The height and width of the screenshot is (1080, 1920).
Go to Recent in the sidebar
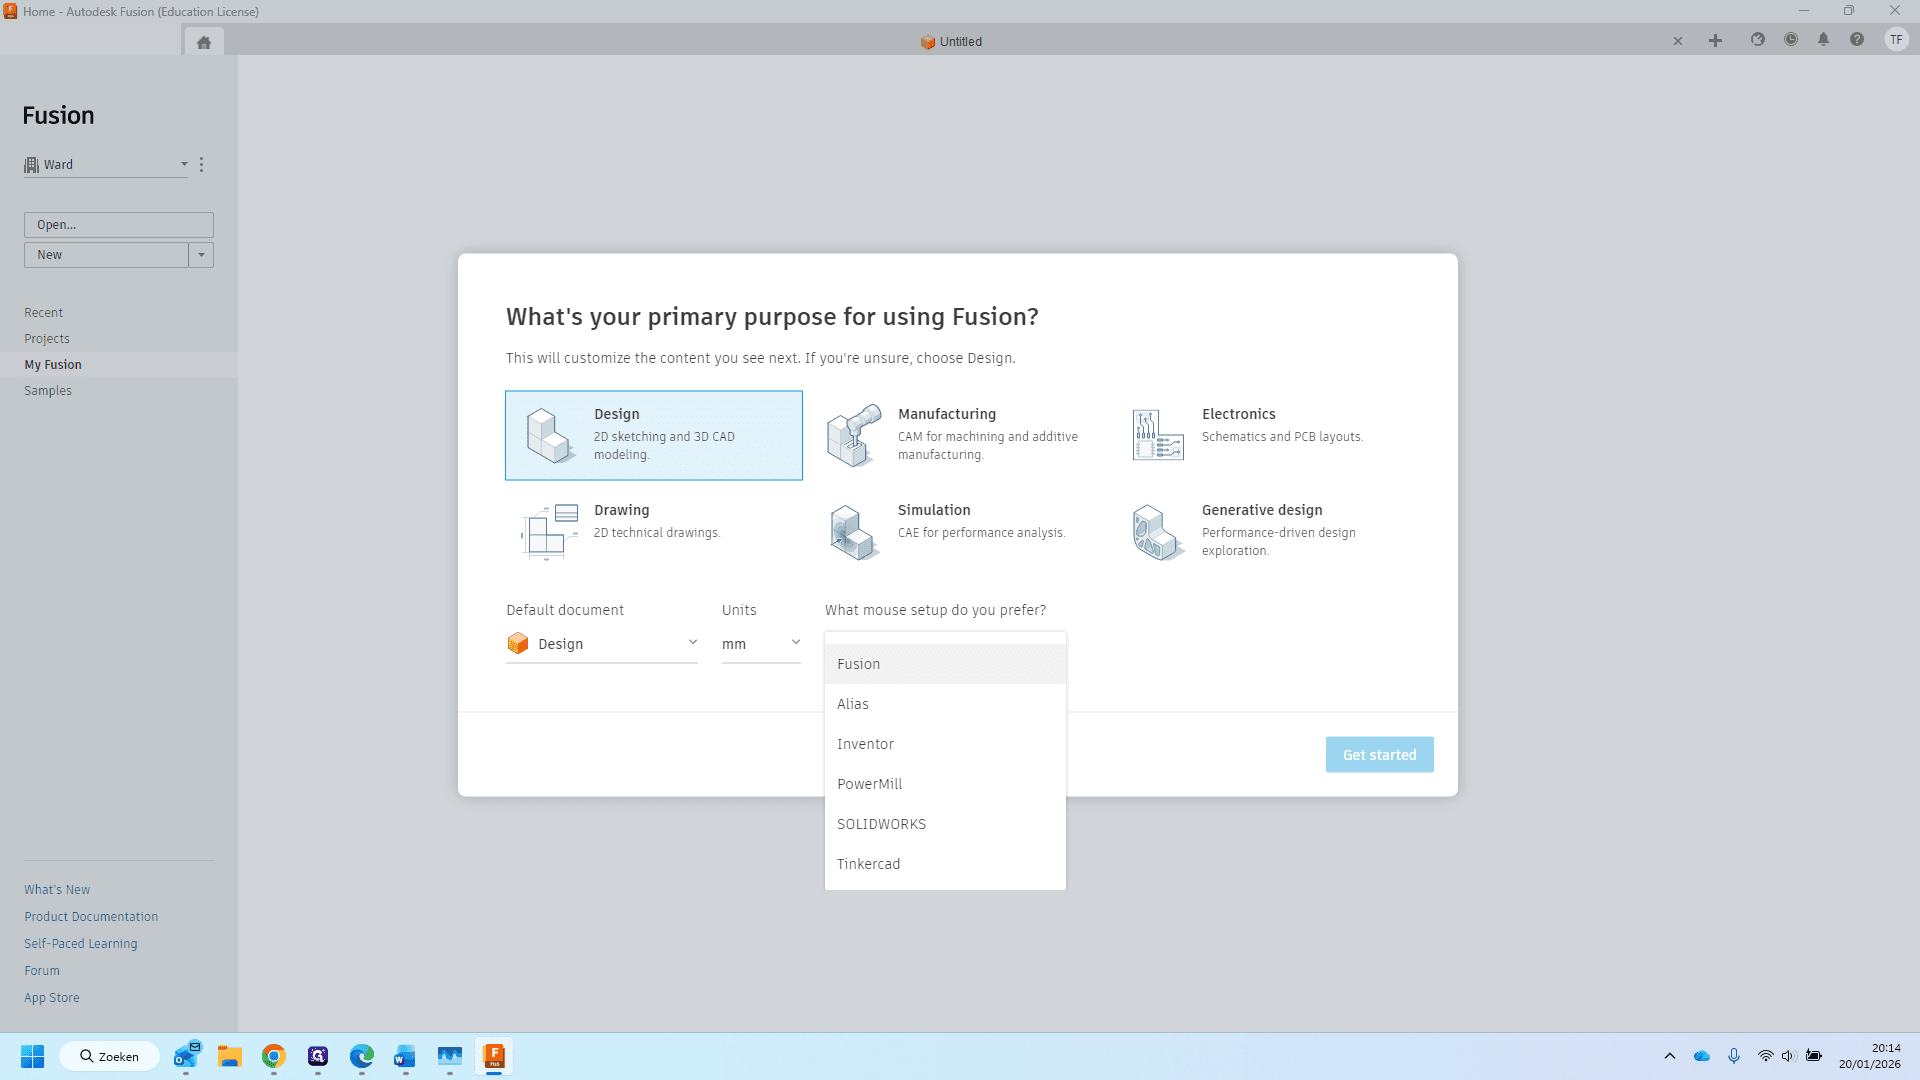click(44, 313)
